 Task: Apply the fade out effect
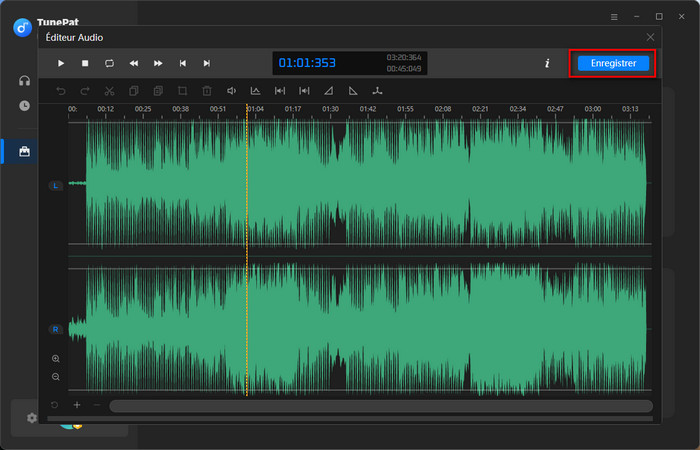[x=353, y=91]
